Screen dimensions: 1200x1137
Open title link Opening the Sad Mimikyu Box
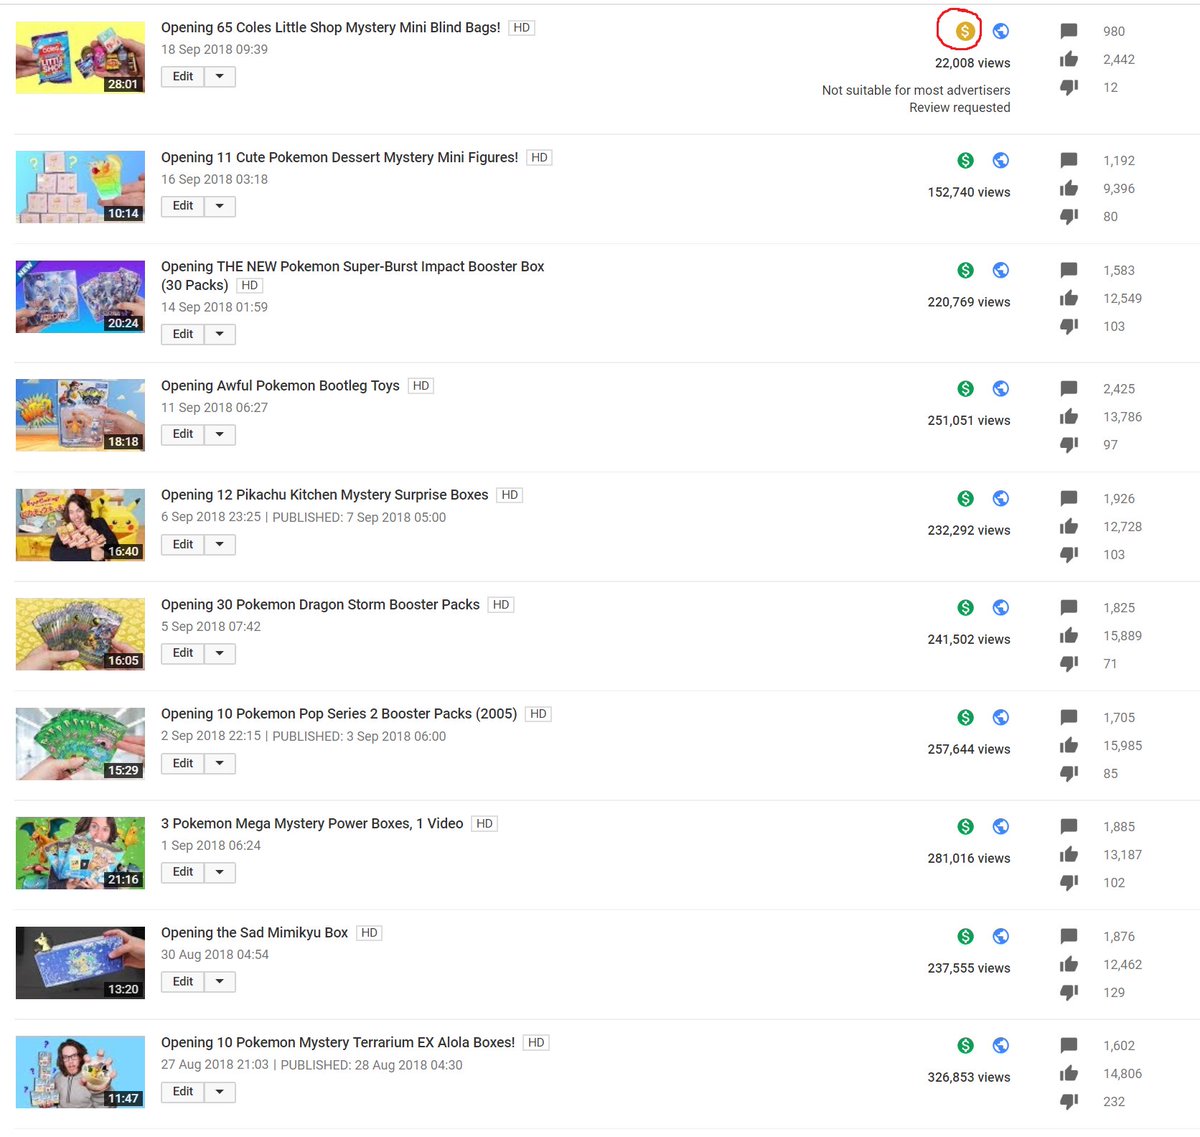coord(255,933)
